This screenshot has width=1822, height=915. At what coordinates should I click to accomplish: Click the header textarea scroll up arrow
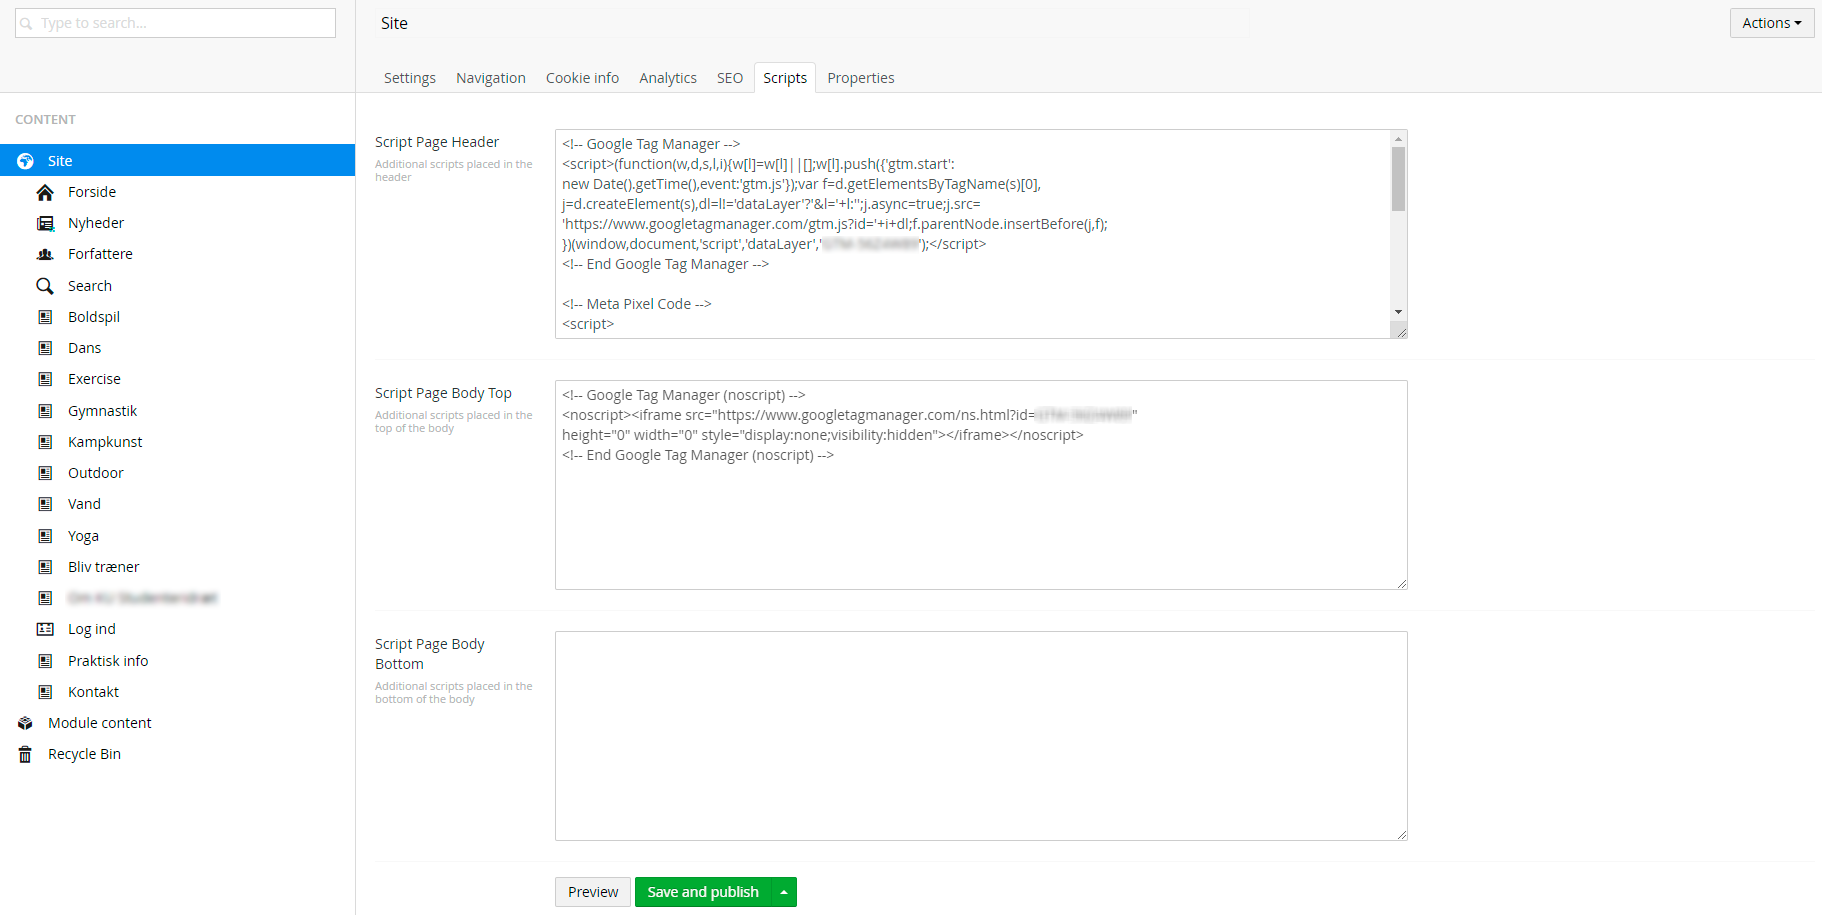[x=1398, y=138]
